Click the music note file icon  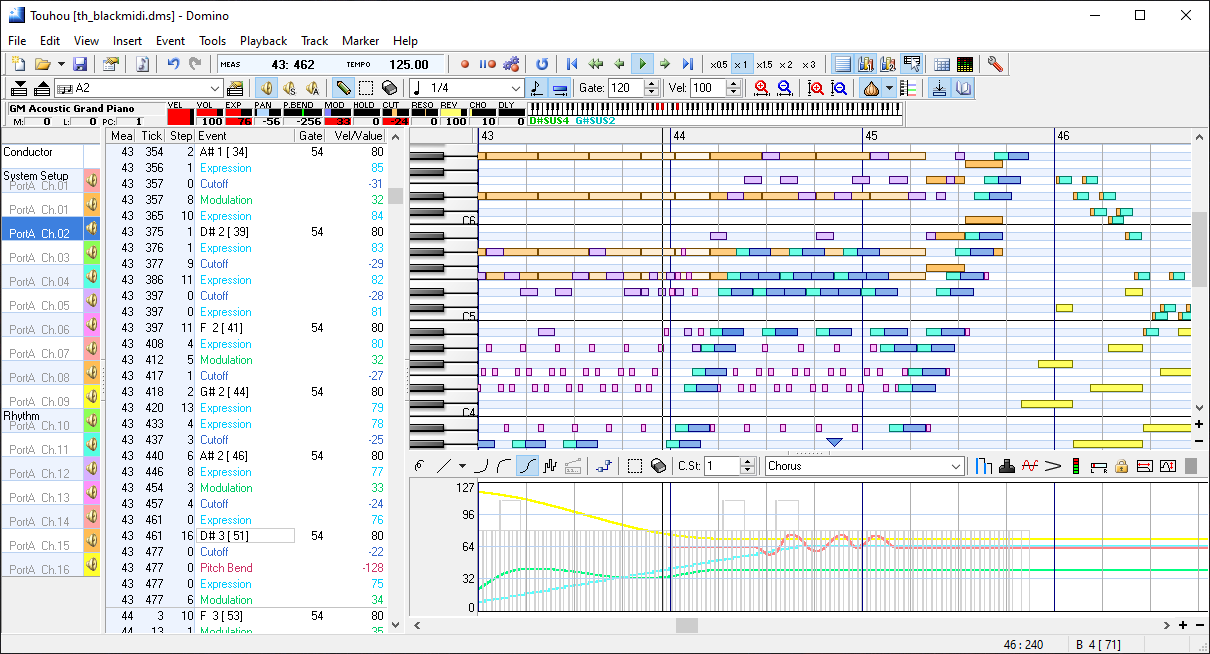142,64
